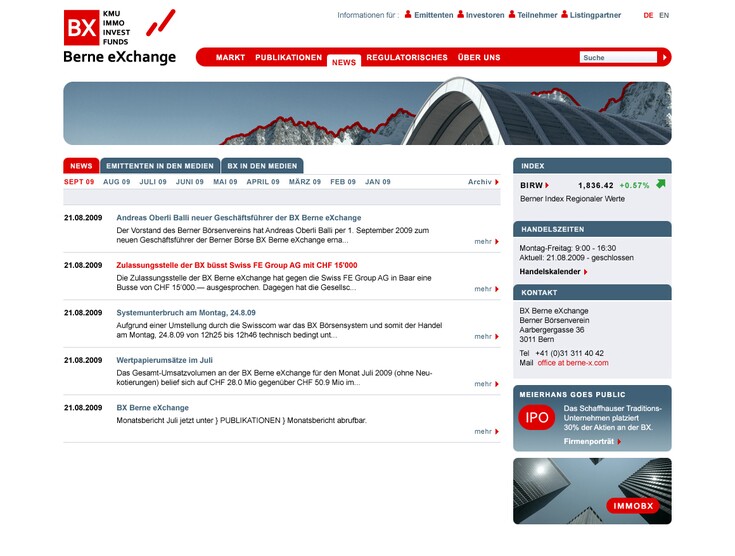
Task: Switch to BX IN DEN MEDIEN tab
Action: [x=262, y=166]
